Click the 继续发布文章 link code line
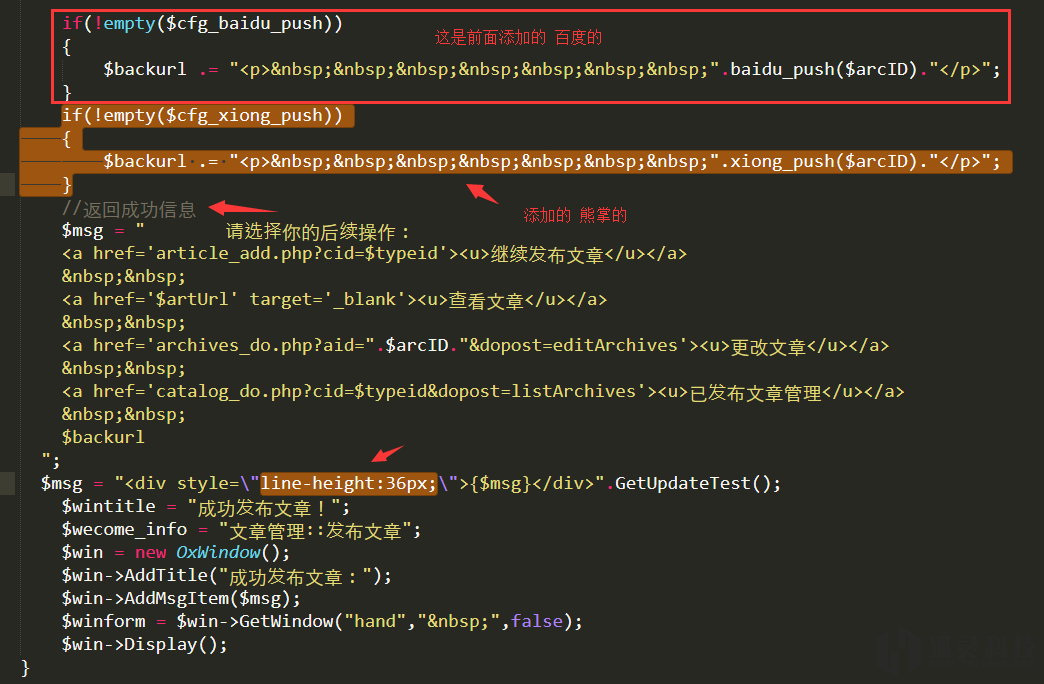The image size is (1044, 684). coord(374,254)
